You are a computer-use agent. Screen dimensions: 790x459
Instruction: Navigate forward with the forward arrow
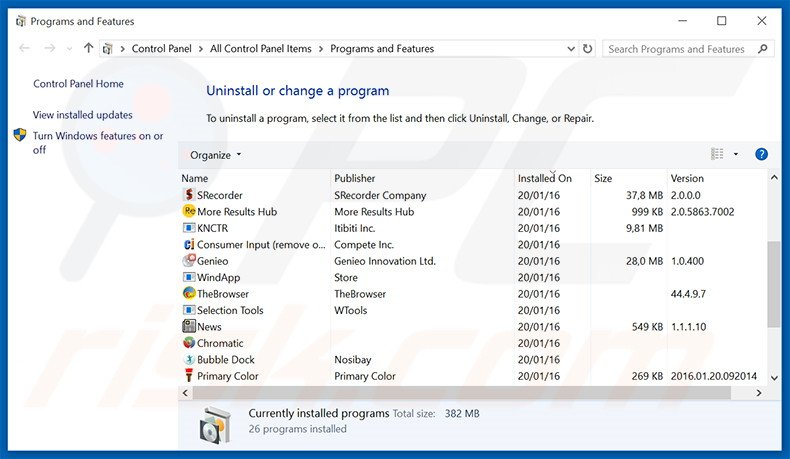(49, 48)
